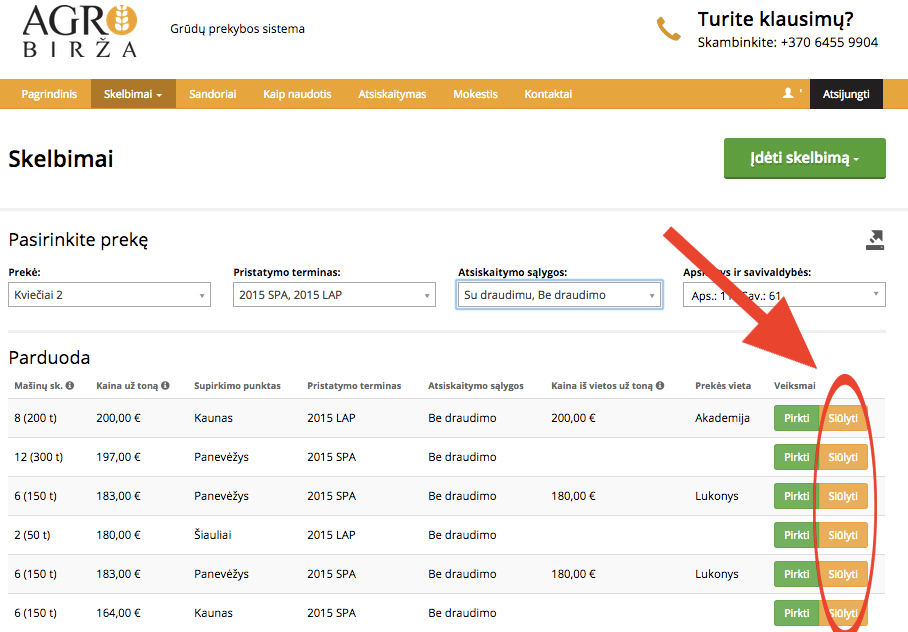Image resolution: width=908 pixels, height=632 pixels.
Task: Click info icon beside Kaina iš vietos
Action: point(660,386)
